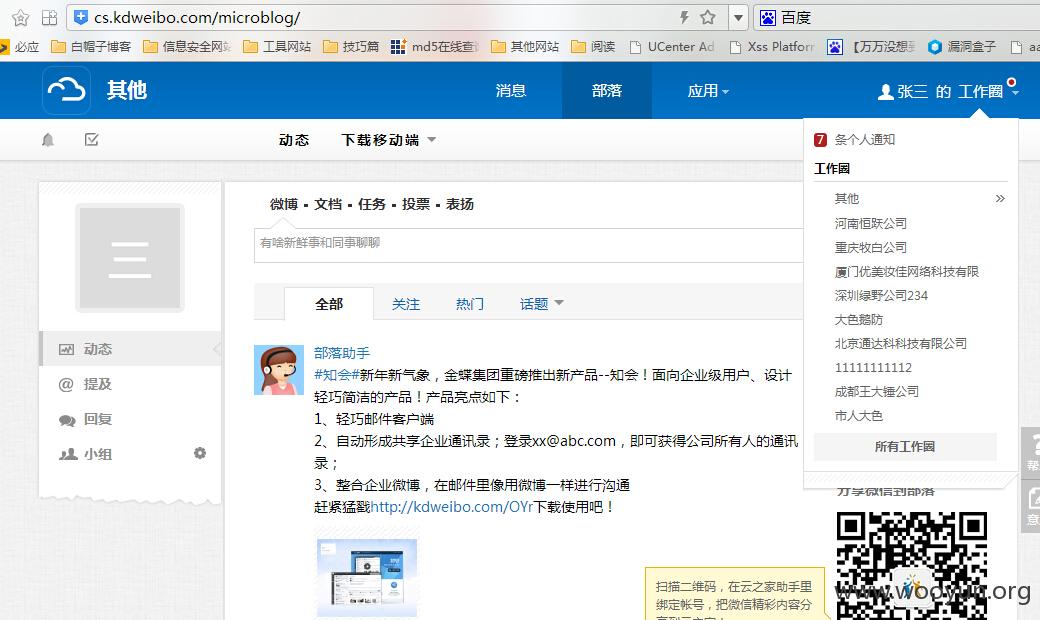The image size is (1040, 620).
Task: Click the task checklist icon beside the bell
Action: 92,139
